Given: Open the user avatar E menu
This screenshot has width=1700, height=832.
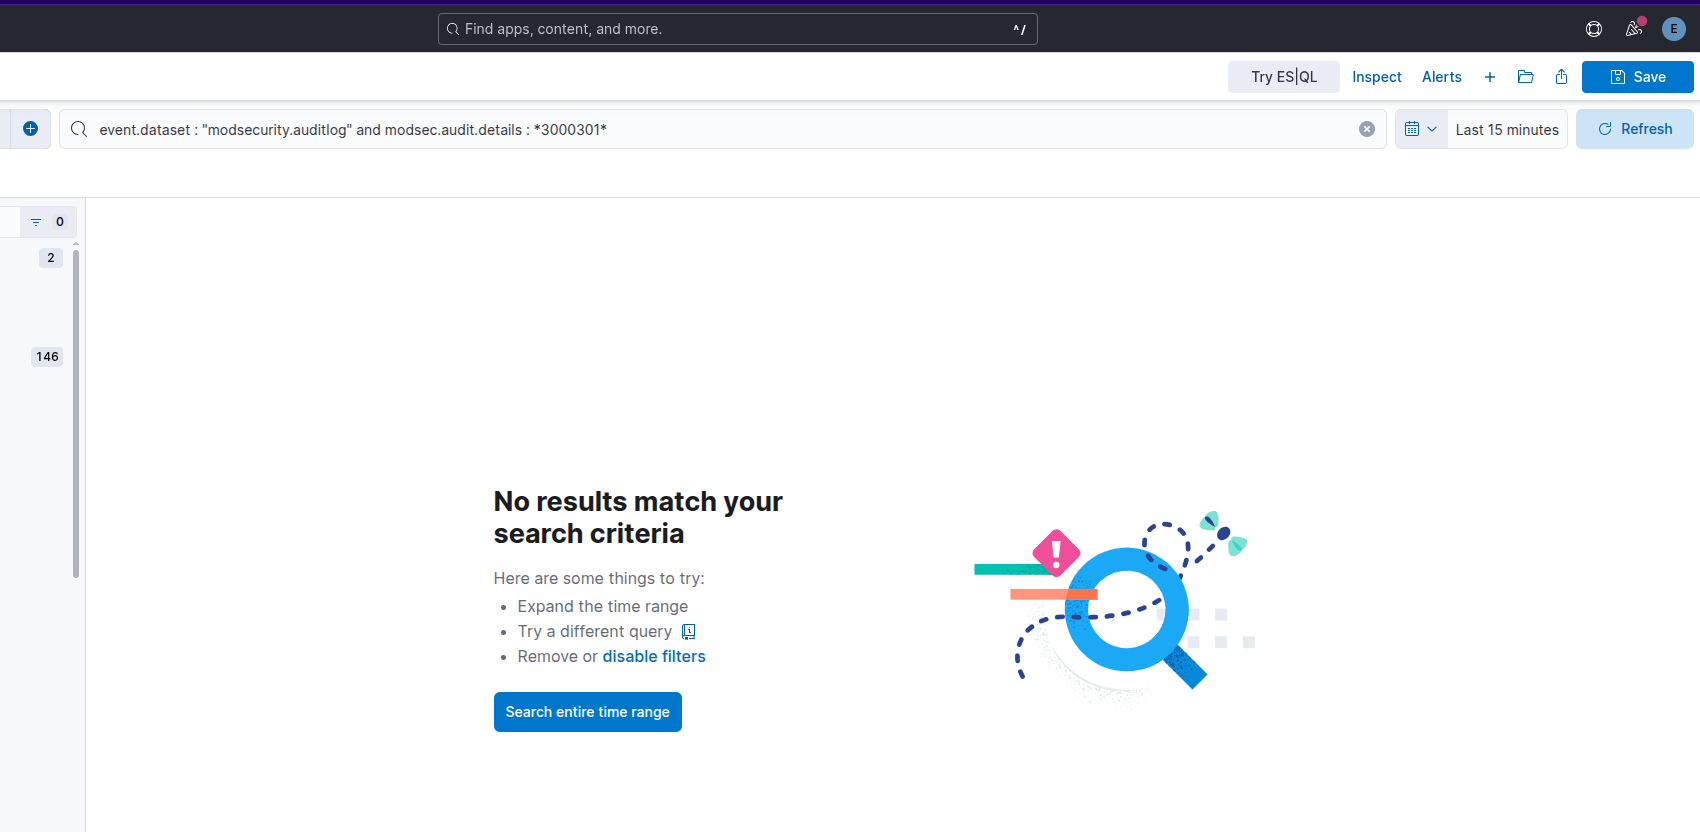Looking at the screenshot, I should [1674, 29].
